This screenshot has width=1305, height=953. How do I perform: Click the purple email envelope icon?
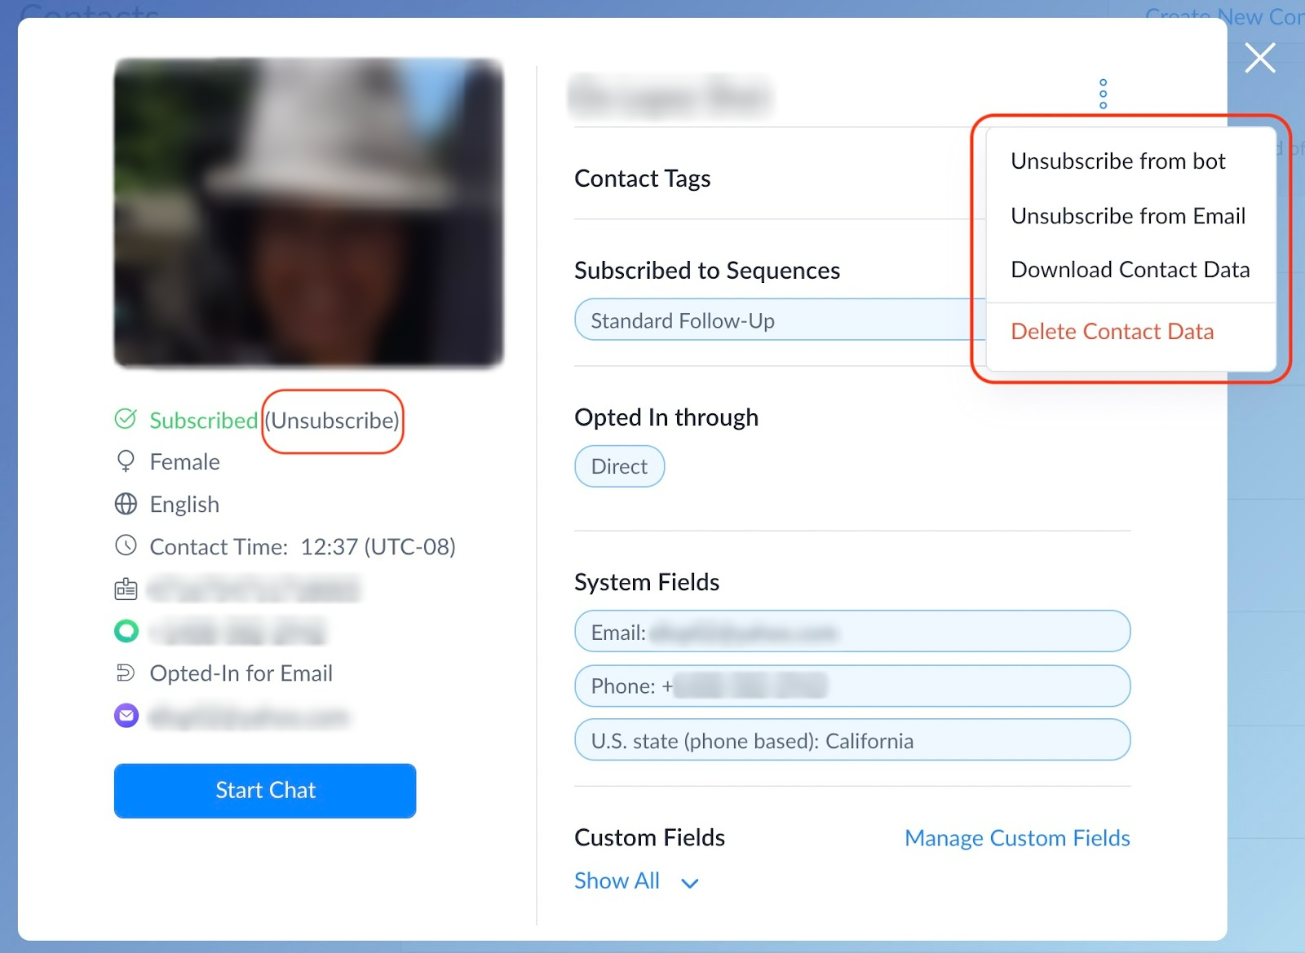click(x=126, y=716)
